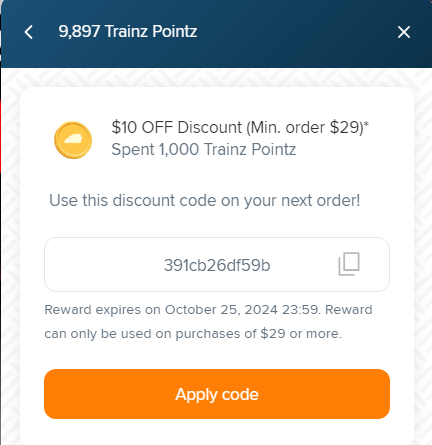Click the red strip on the left edge

click(0, 136)
